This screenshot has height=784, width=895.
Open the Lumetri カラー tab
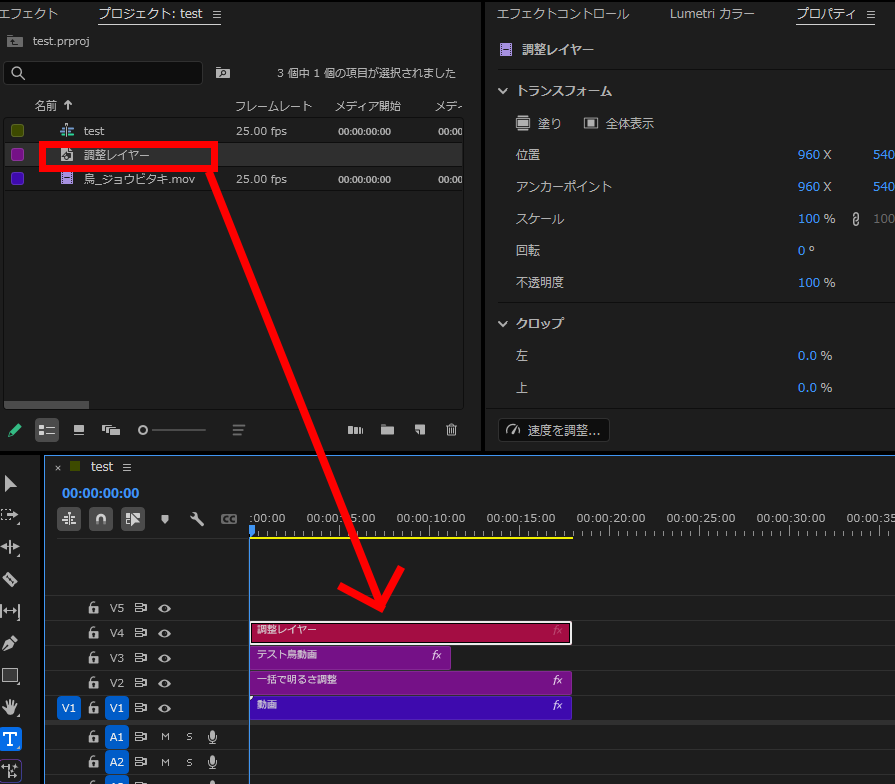(712, 14)
